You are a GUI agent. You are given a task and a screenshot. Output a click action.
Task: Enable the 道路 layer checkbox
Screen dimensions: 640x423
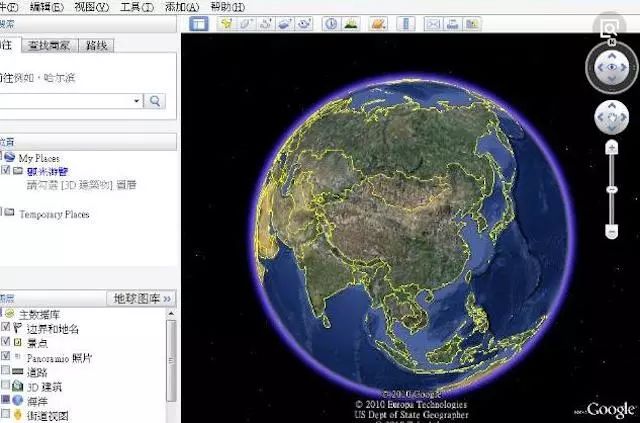click(7, 371)
